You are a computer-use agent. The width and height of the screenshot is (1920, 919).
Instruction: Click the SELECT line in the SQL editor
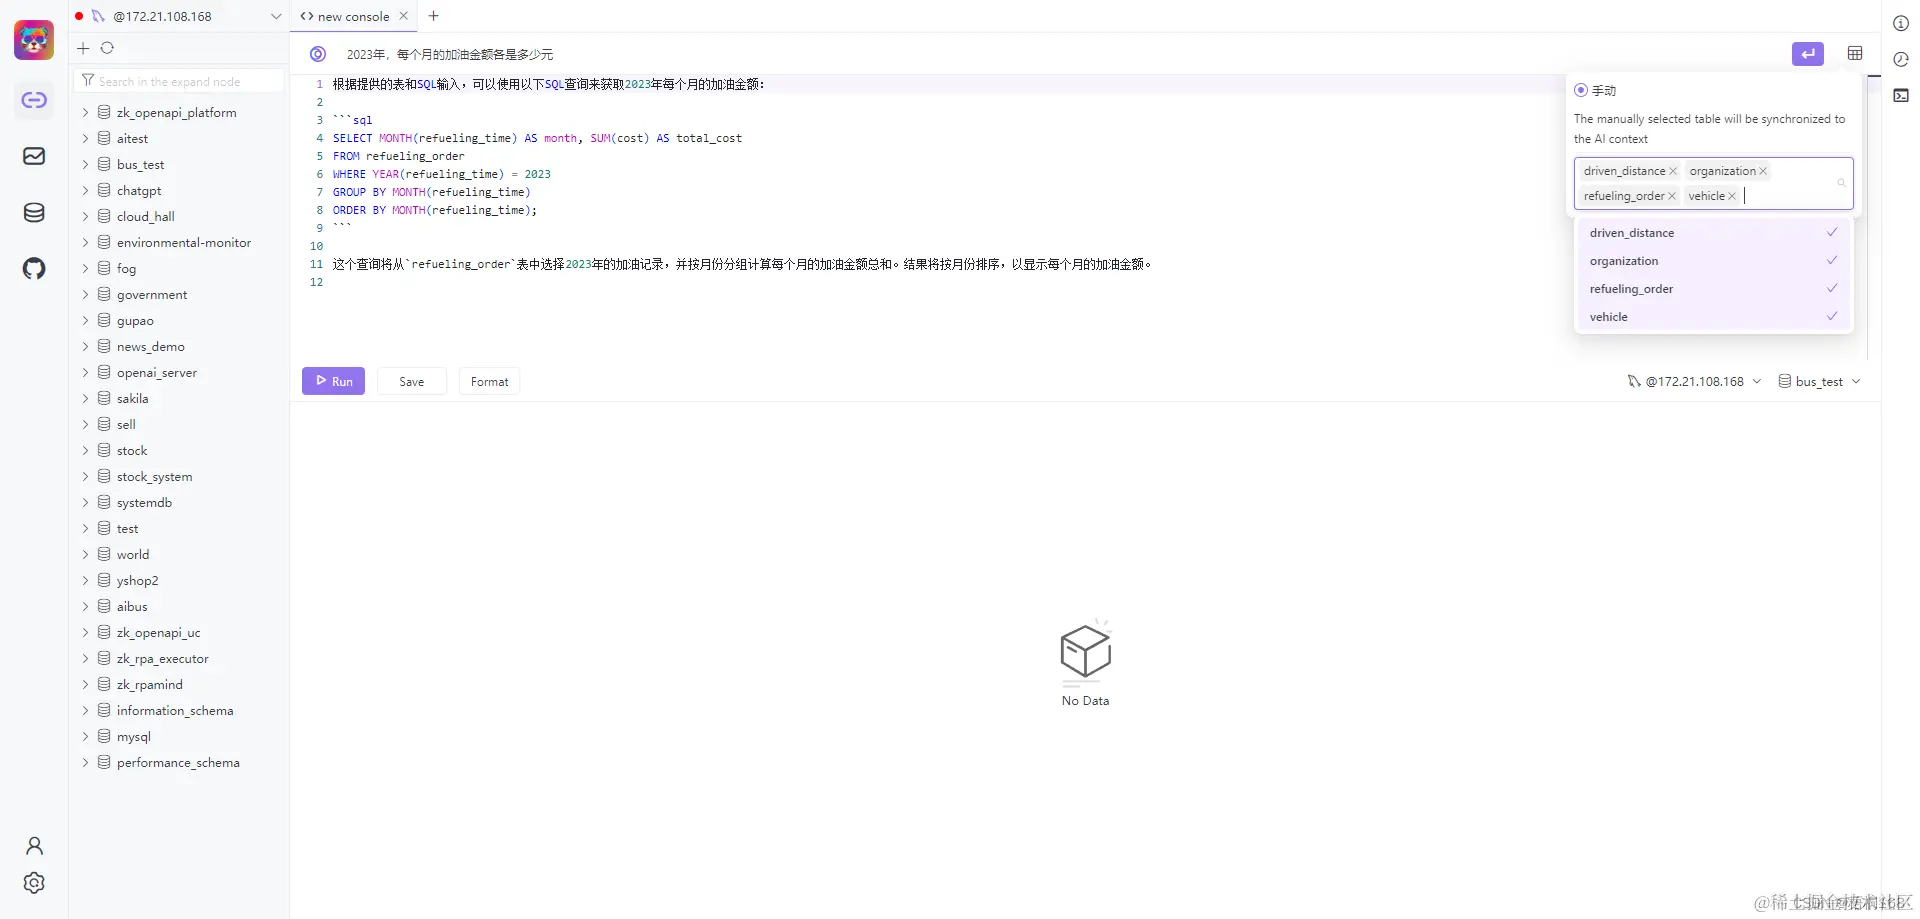tap(537, 138)
